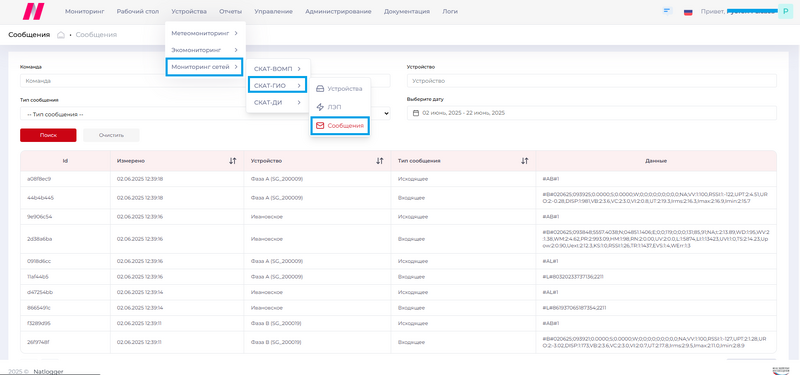The height and width of the screenshot is (375, 800).
Task: Click the Данные column header
Action: 656,161
